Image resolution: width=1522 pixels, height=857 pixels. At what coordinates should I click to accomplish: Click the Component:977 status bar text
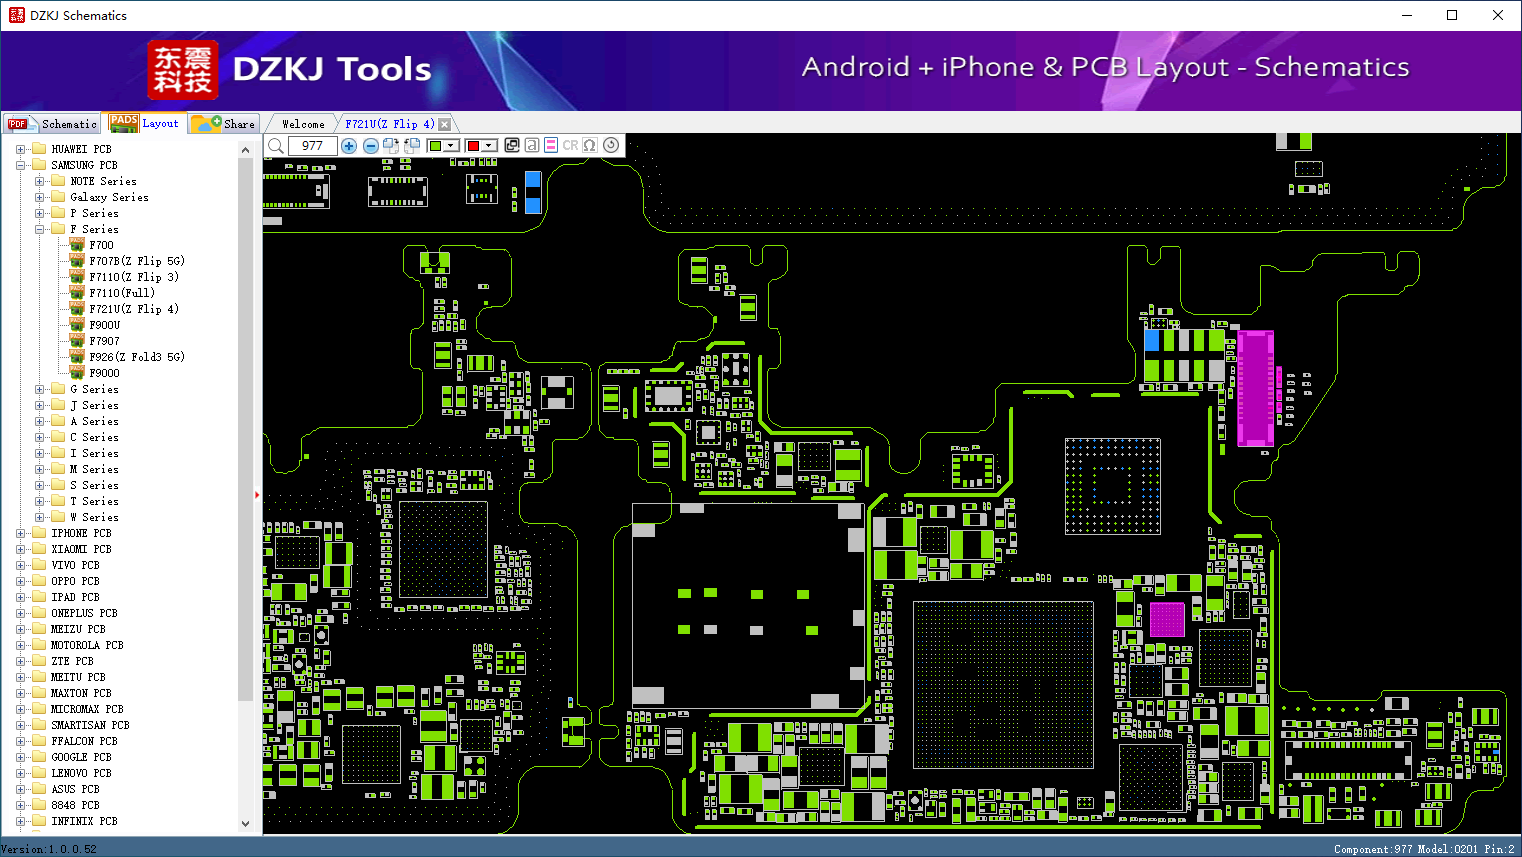pos(1373,849)
